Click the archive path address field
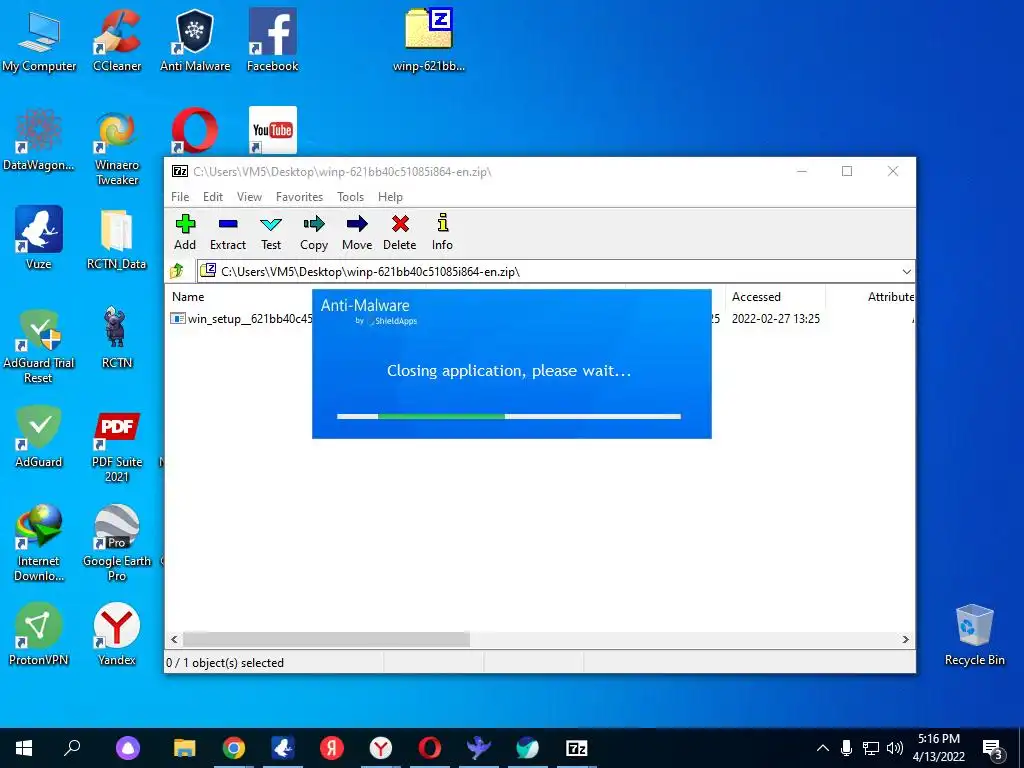Viewport: 1024px width, 768px height. pos(549,272)
